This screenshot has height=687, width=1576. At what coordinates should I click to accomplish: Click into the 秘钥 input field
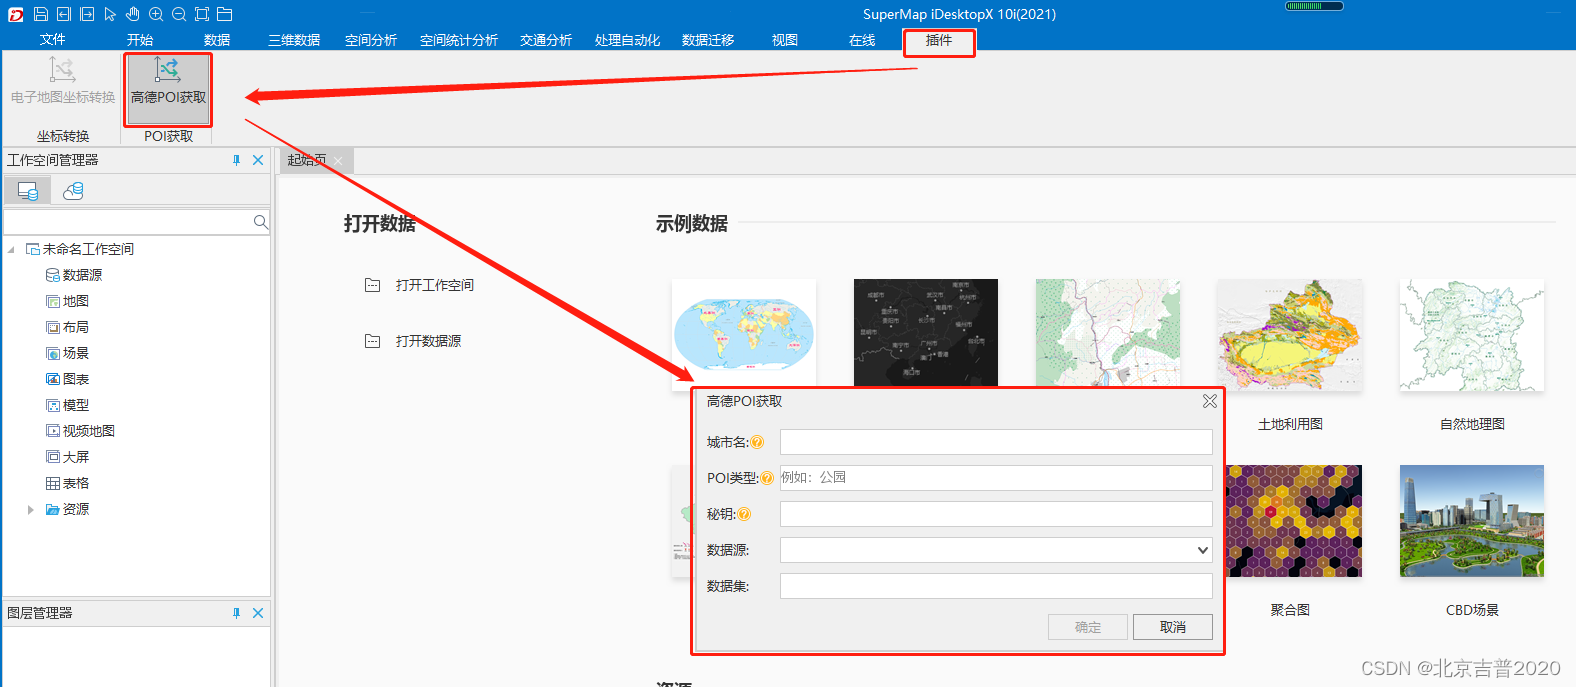[996, 514]
